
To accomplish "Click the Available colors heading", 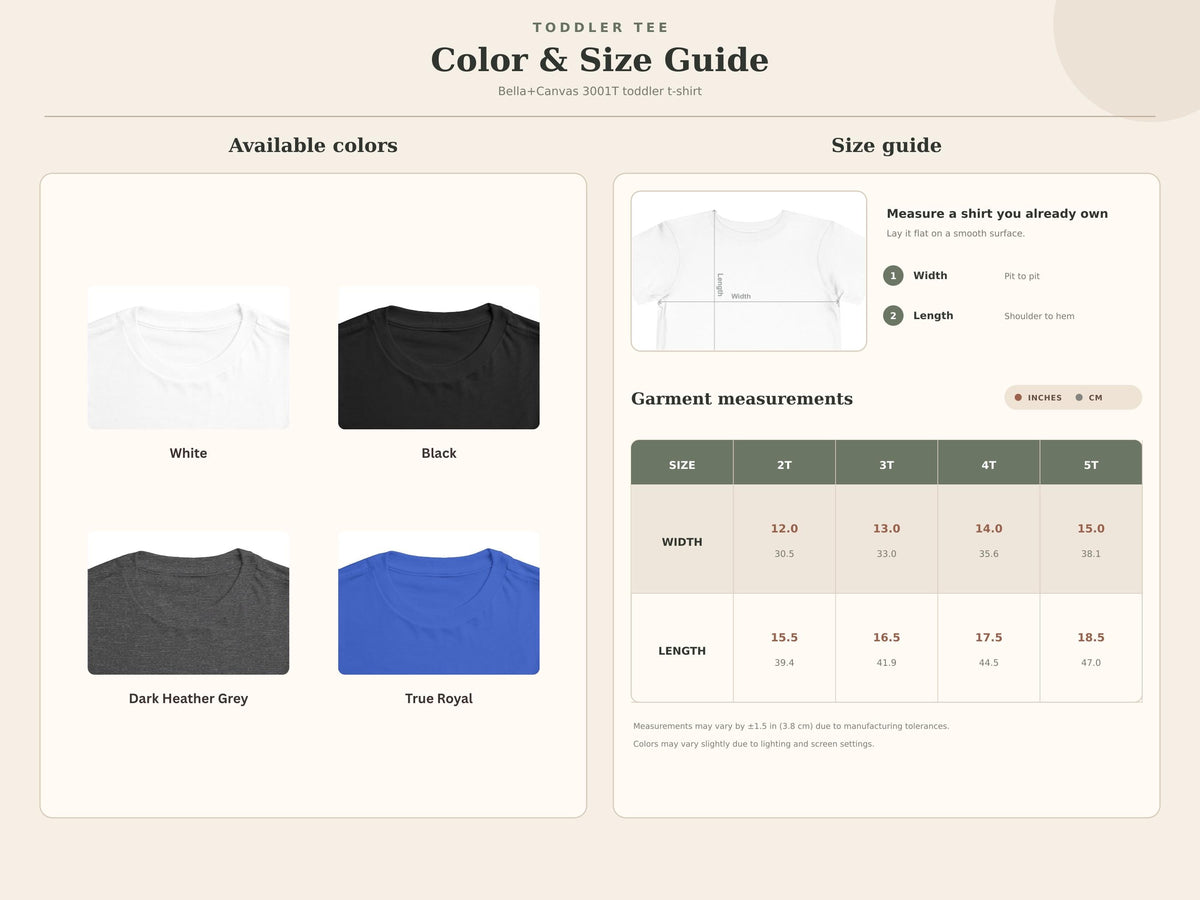I will coord(313,146).
